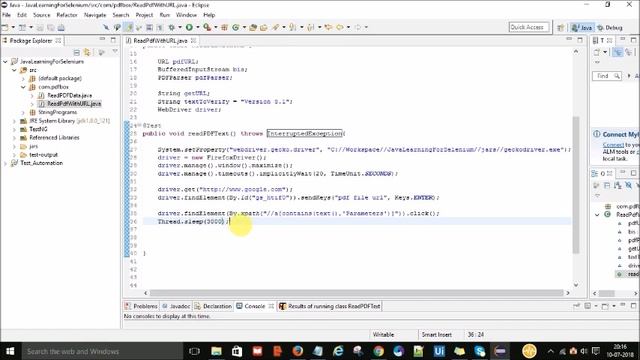Open the Navigate menu
Image resolution: width=640 pixels, height=360 pixels.
click(x=95, y=15)
